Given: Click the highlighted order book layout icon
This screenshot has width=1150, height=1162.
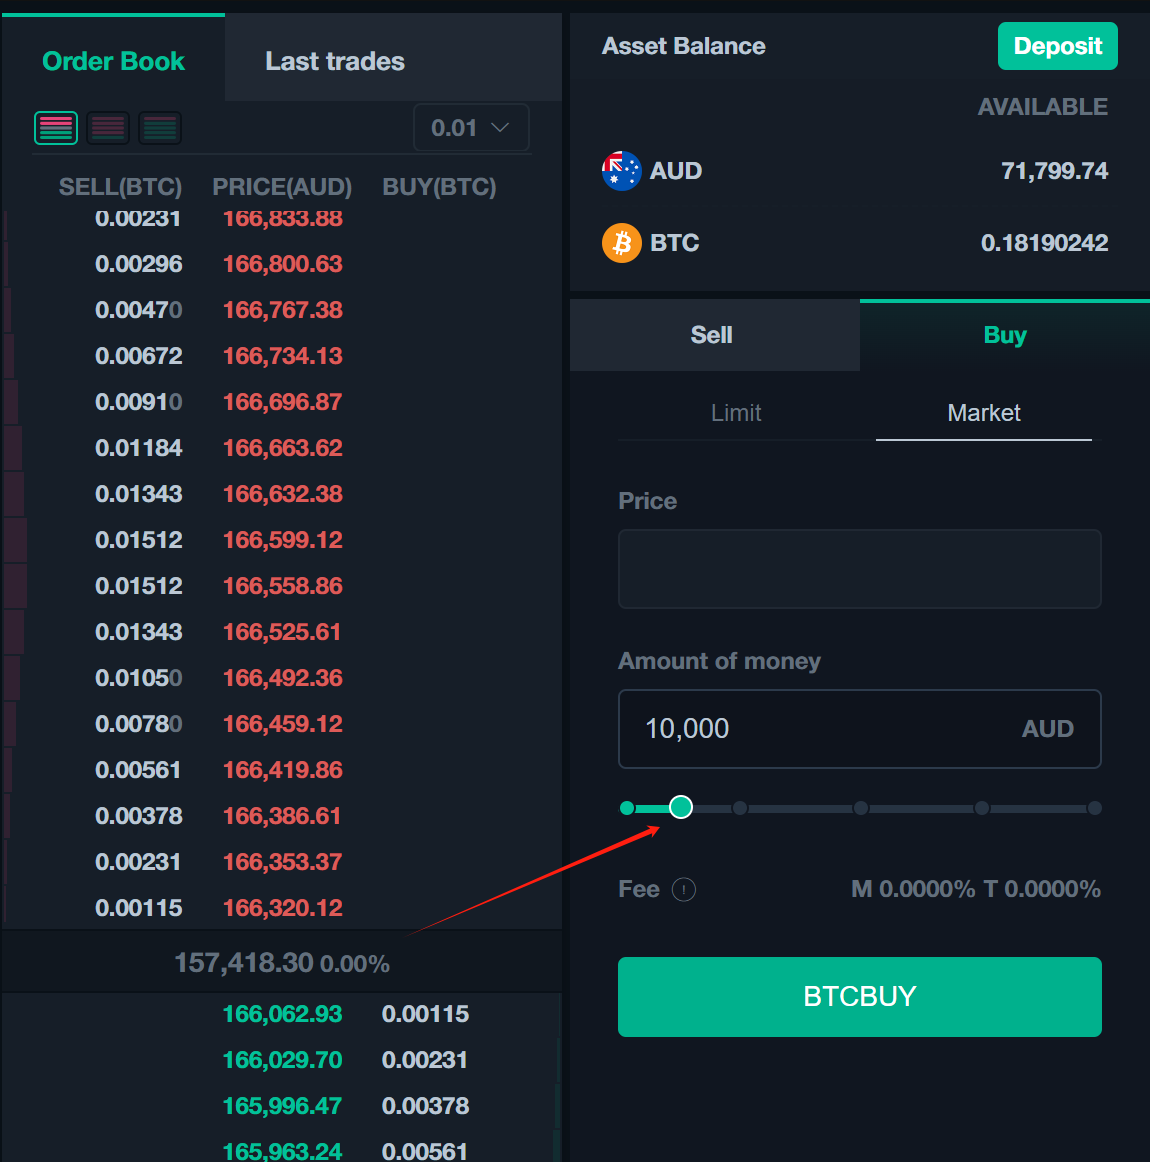Looking at the screenshot, I should pos(56,128).
